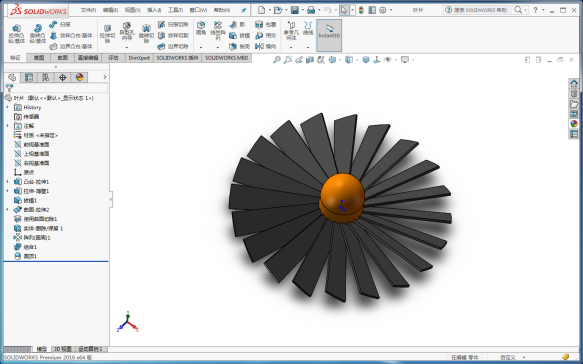The image size is (583, 364).
Task: Switch to the 草图 Sketch ribbon tab
Action: 39,58
